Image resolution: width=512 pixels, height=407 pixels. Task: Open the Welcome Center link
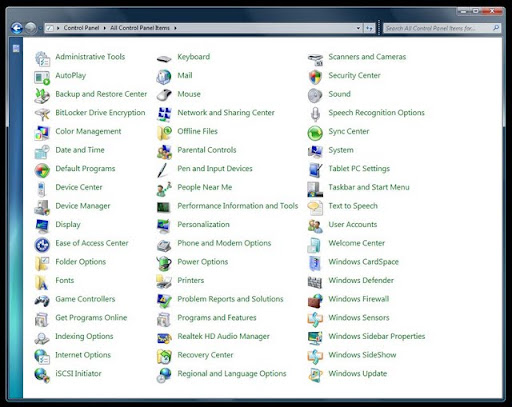(x=357, y=243)
